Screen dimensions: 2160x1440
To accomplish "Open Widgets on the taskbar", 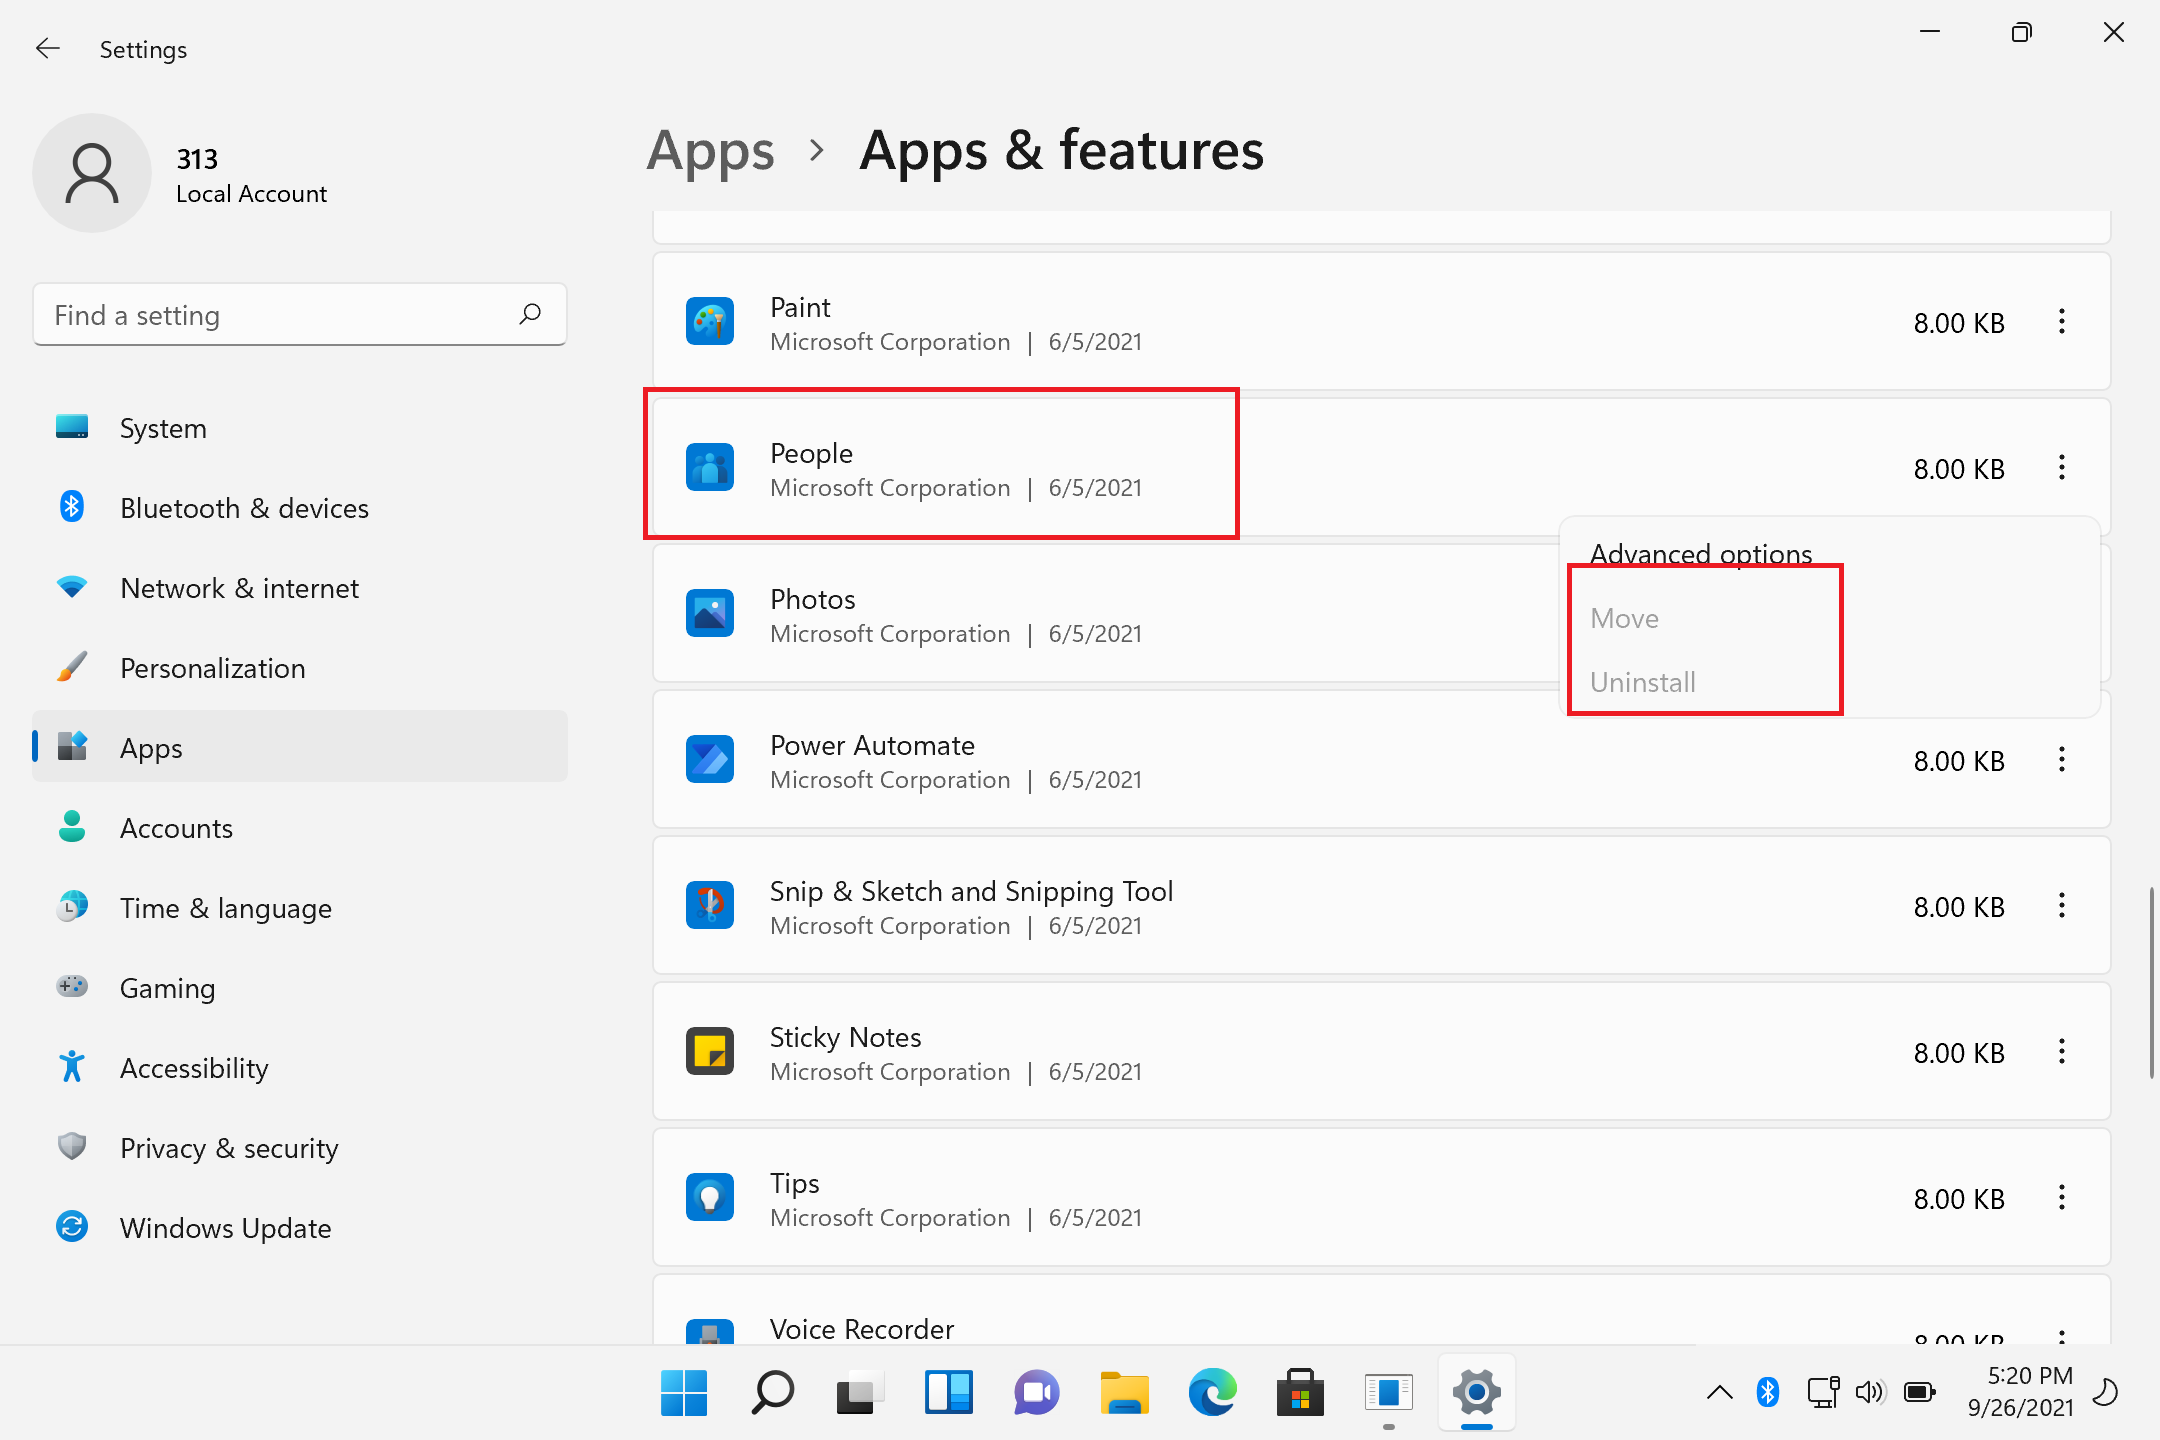I will tap(948, 1392).
